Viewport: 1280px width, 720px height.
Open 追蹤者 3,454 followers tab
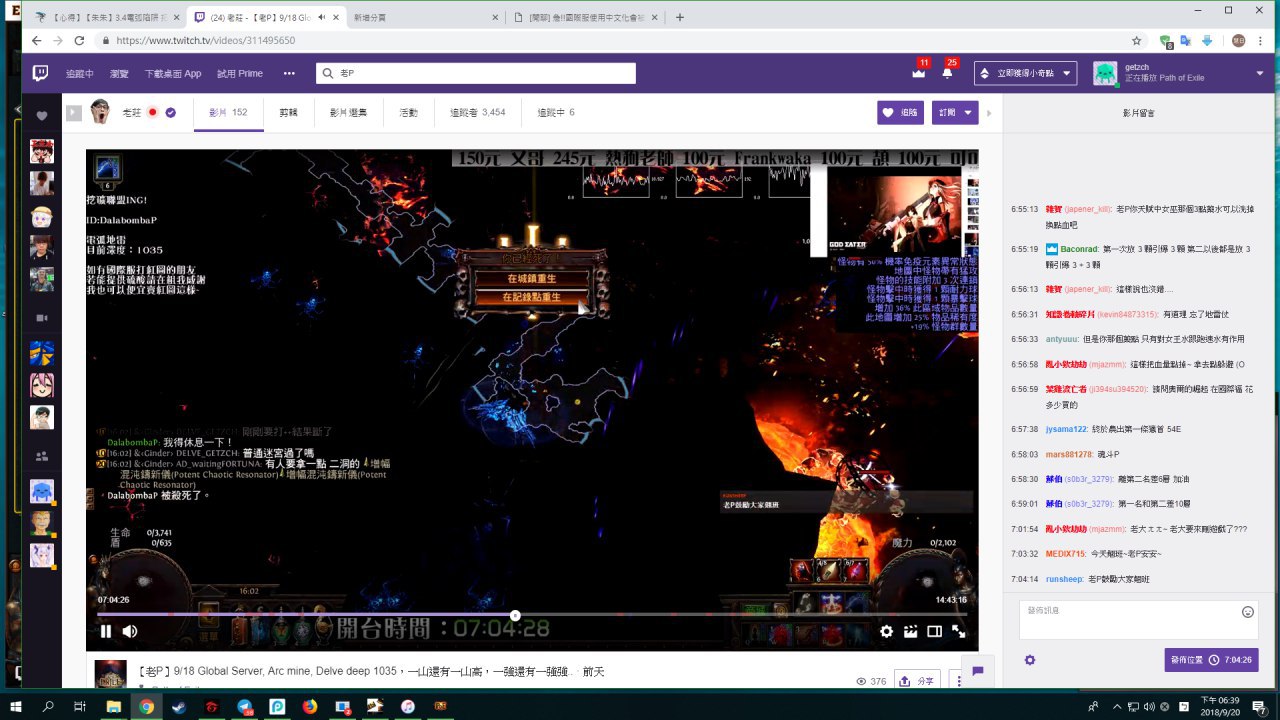pyautogui.click(x=477, y=113)
